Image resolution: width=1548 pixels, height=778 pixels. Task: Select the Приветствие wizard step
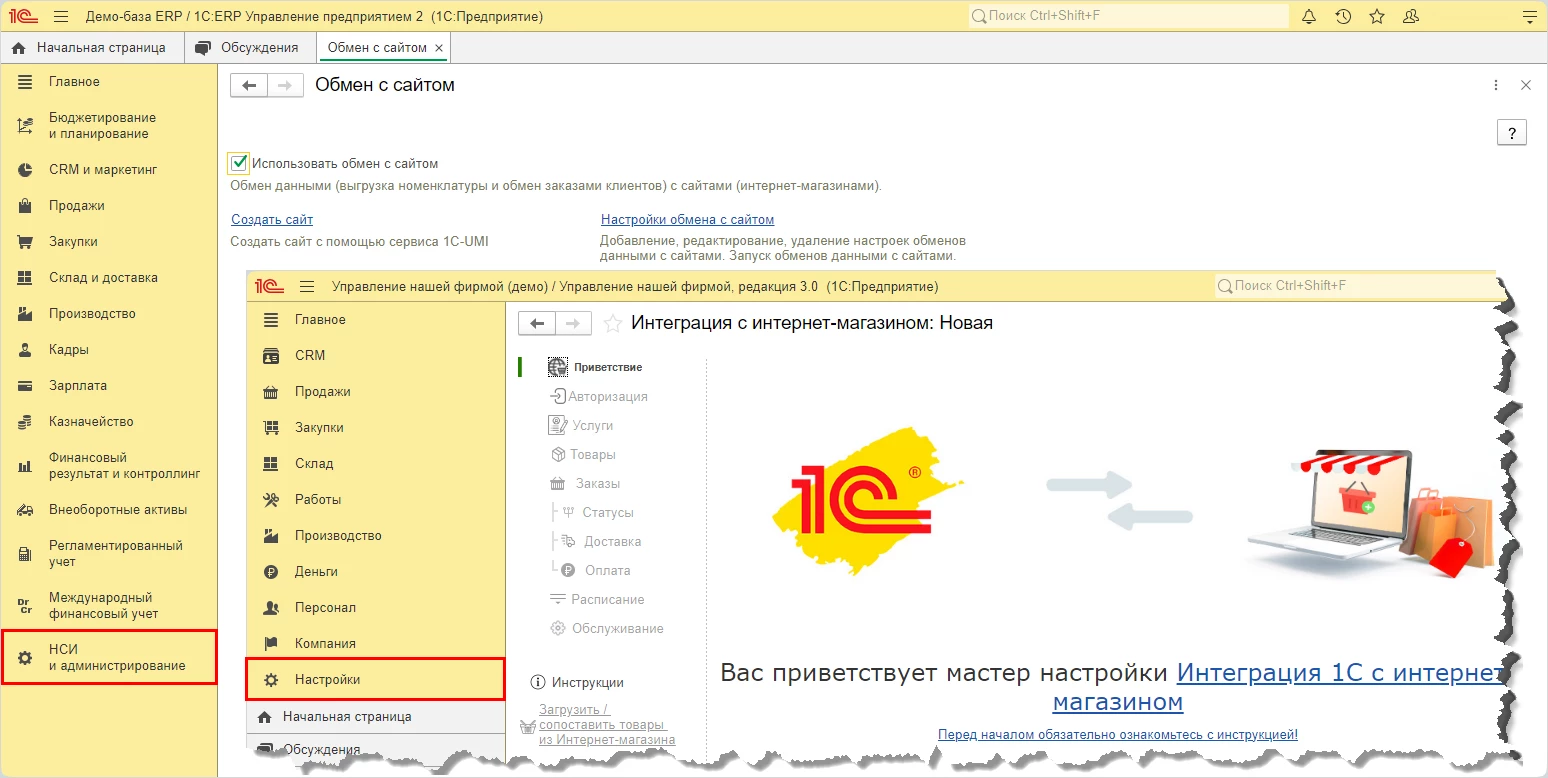coord(596,367)
